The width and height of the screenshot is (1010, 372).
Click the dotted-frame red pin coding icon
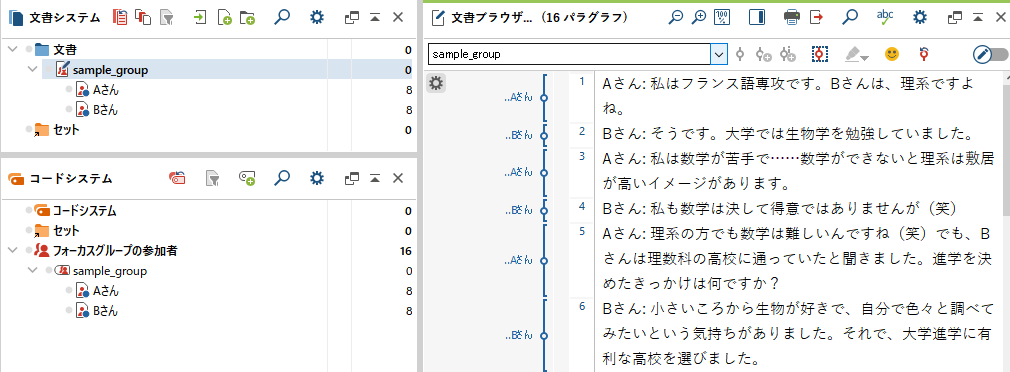819,55
